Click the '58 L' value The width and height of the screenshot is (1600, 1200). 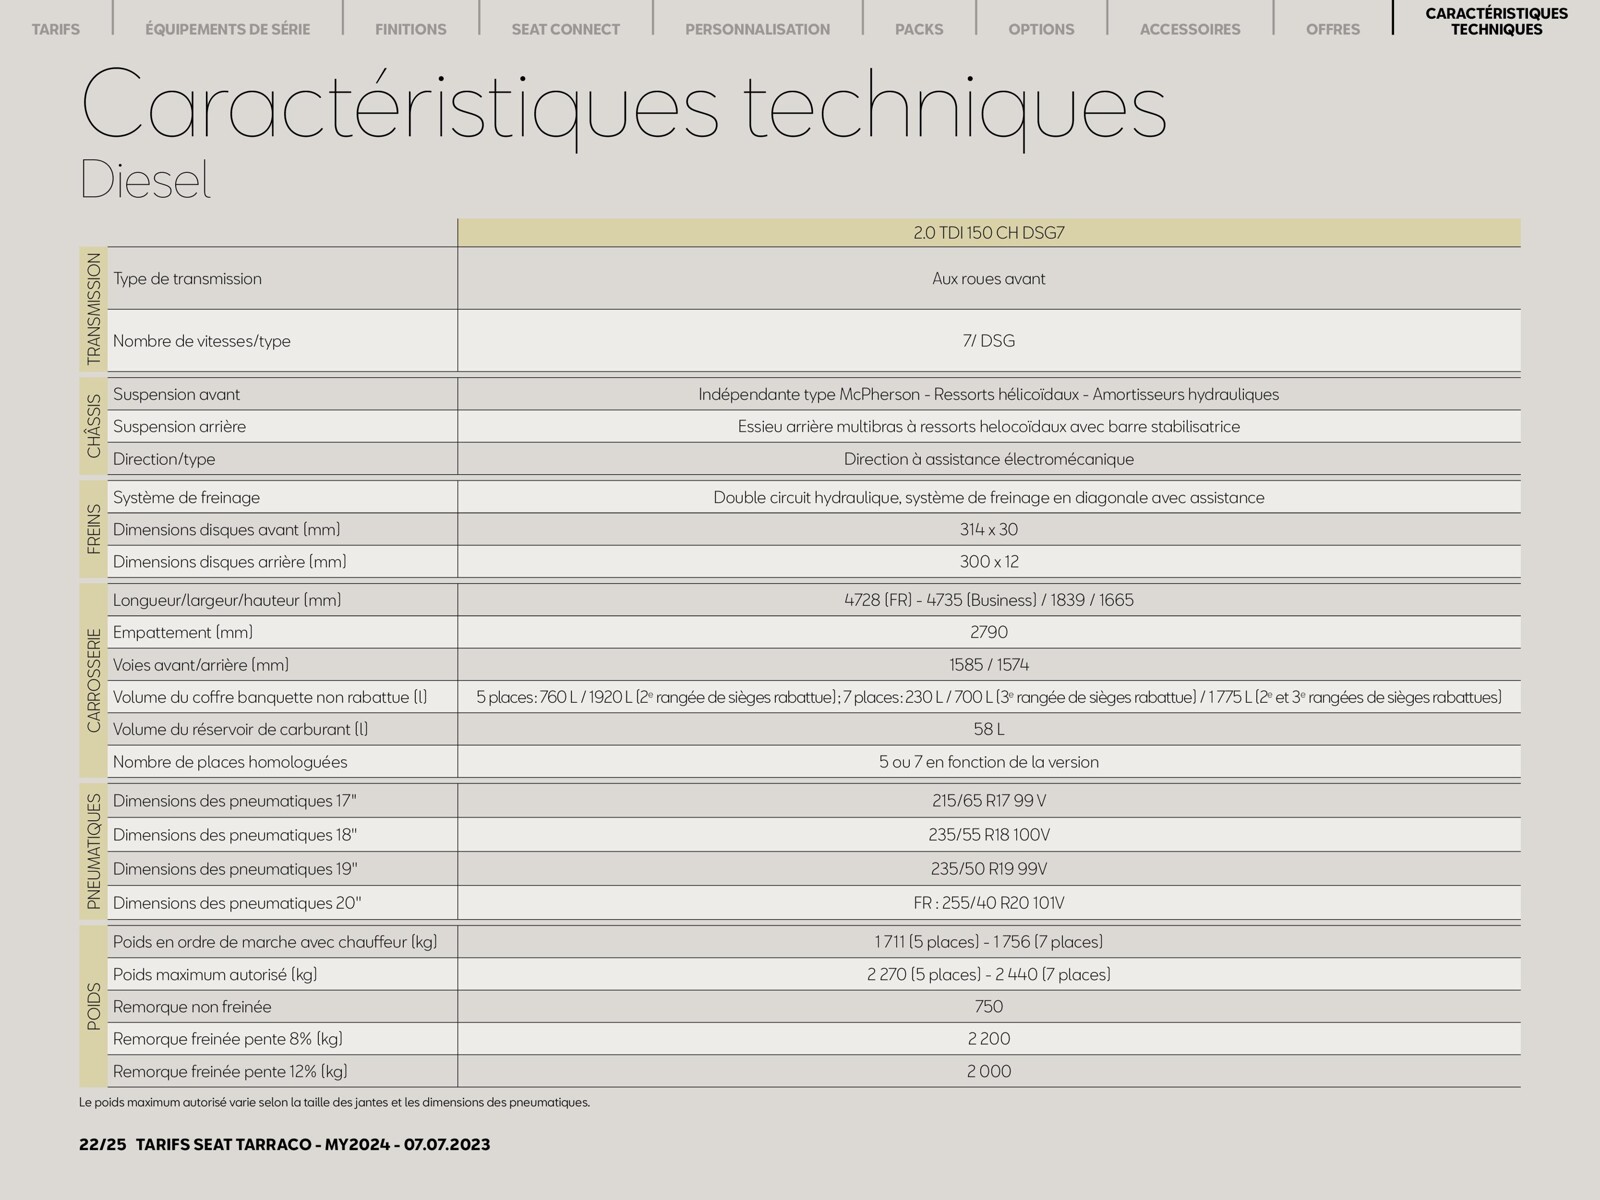[x=989, y=729]
